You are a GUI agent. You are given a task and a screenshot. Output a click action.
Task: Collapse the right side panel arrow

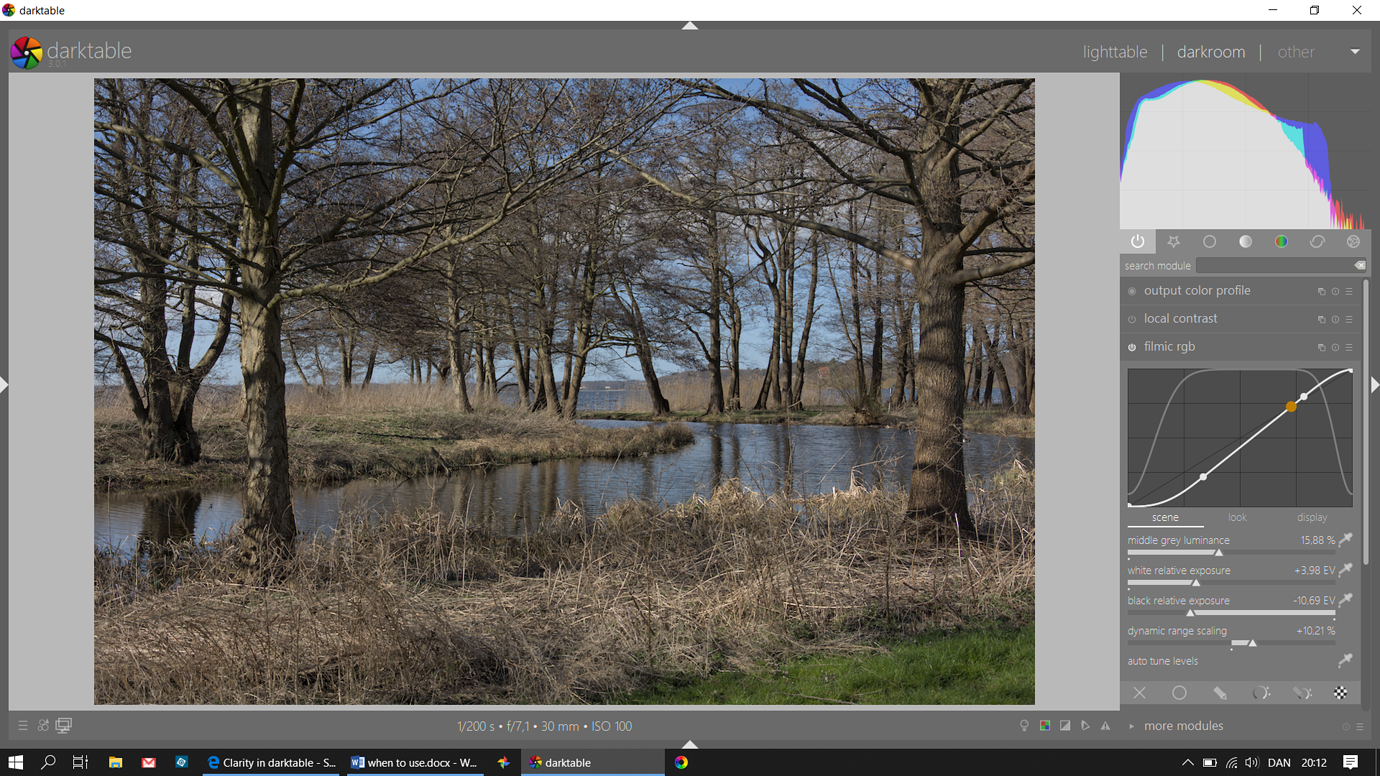(x=1374, y=385)
